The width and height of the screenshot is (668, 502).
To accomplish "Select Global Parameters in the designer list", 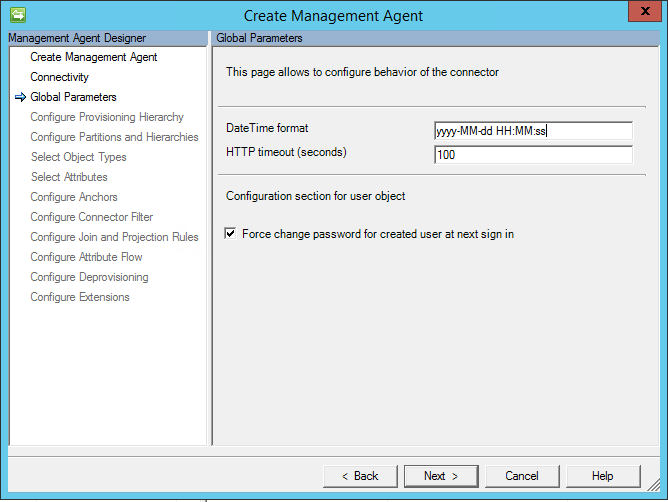I will [73, 97].
